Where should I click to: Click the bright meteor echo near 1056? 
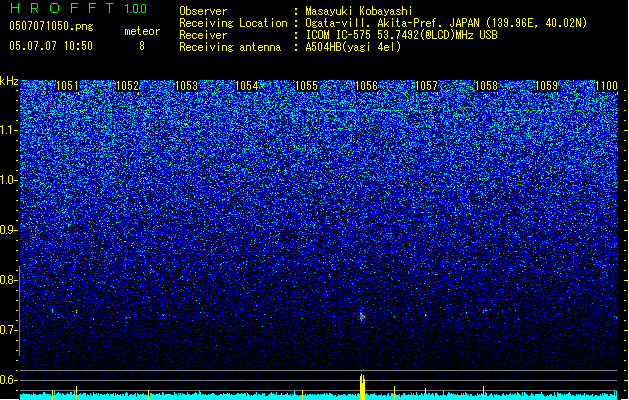click(x=362, y=317)
